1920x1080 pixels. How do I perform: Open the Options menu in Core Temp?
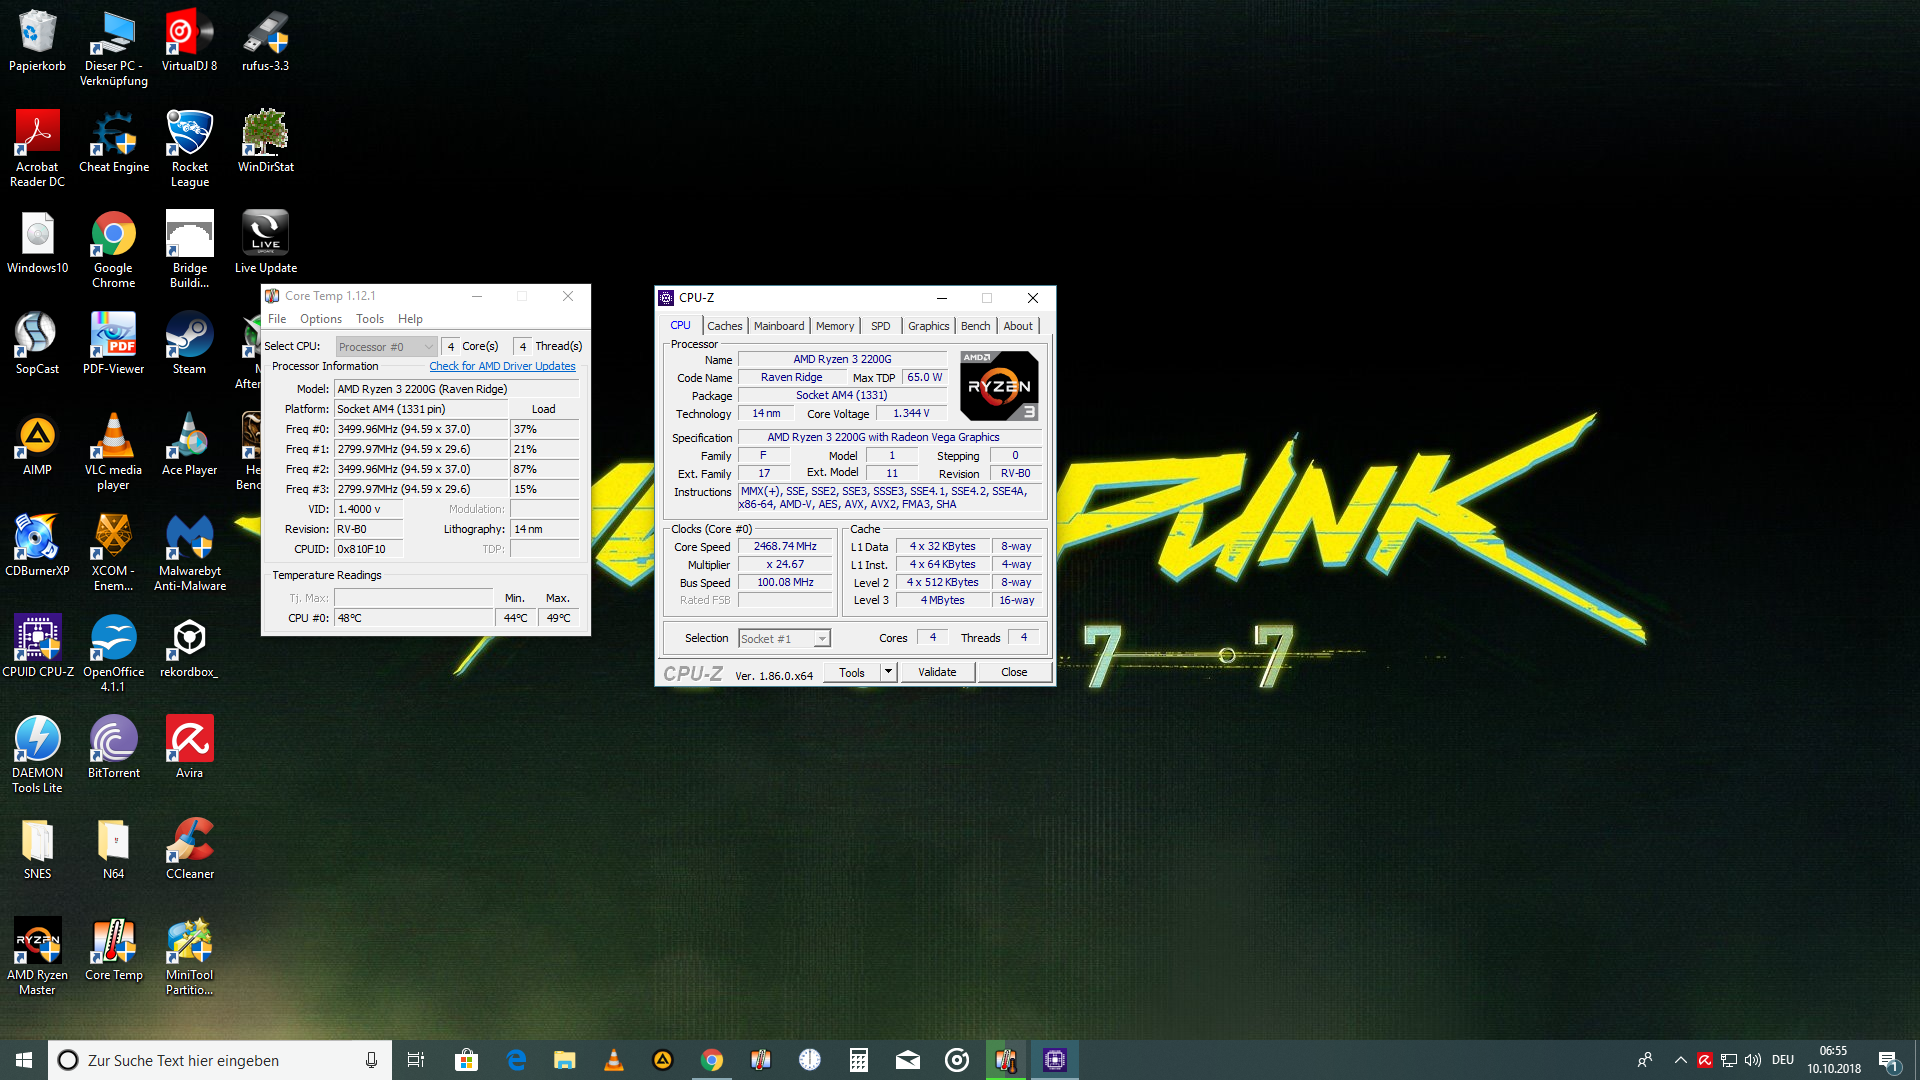pyautogui.click(x=320, y=318)
